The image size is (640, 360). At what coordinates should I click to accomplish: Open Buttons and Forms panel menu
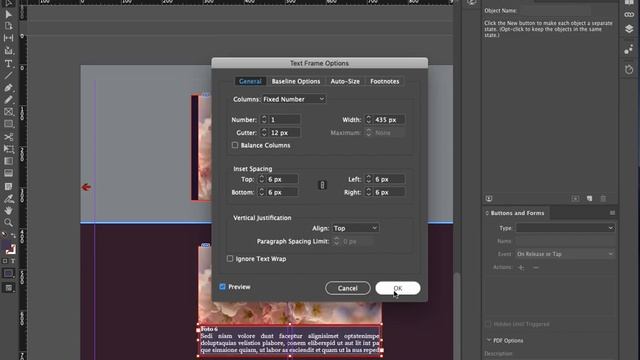click(x=612, y=213)
